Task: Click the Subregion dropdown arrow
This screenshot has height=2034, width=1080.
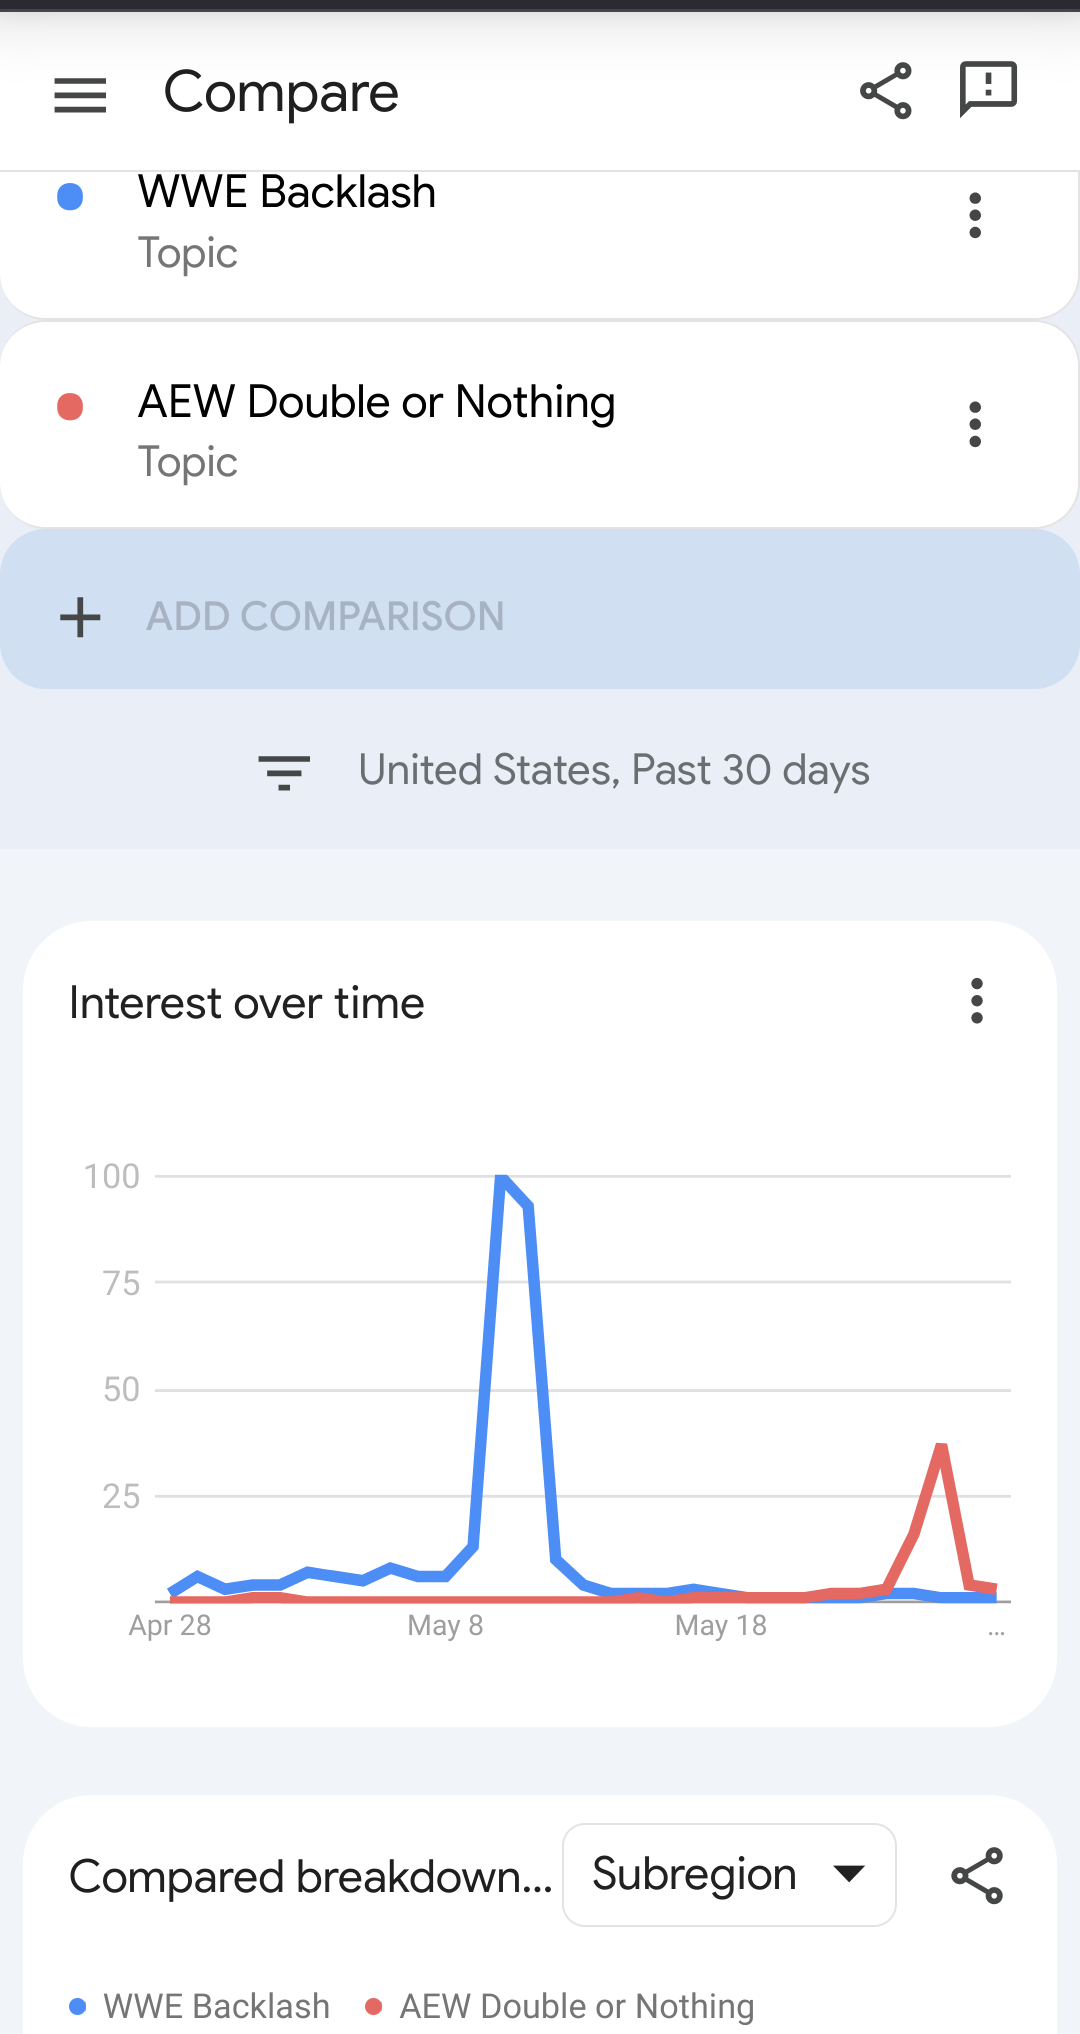Action: click(x=849, y=1874)
